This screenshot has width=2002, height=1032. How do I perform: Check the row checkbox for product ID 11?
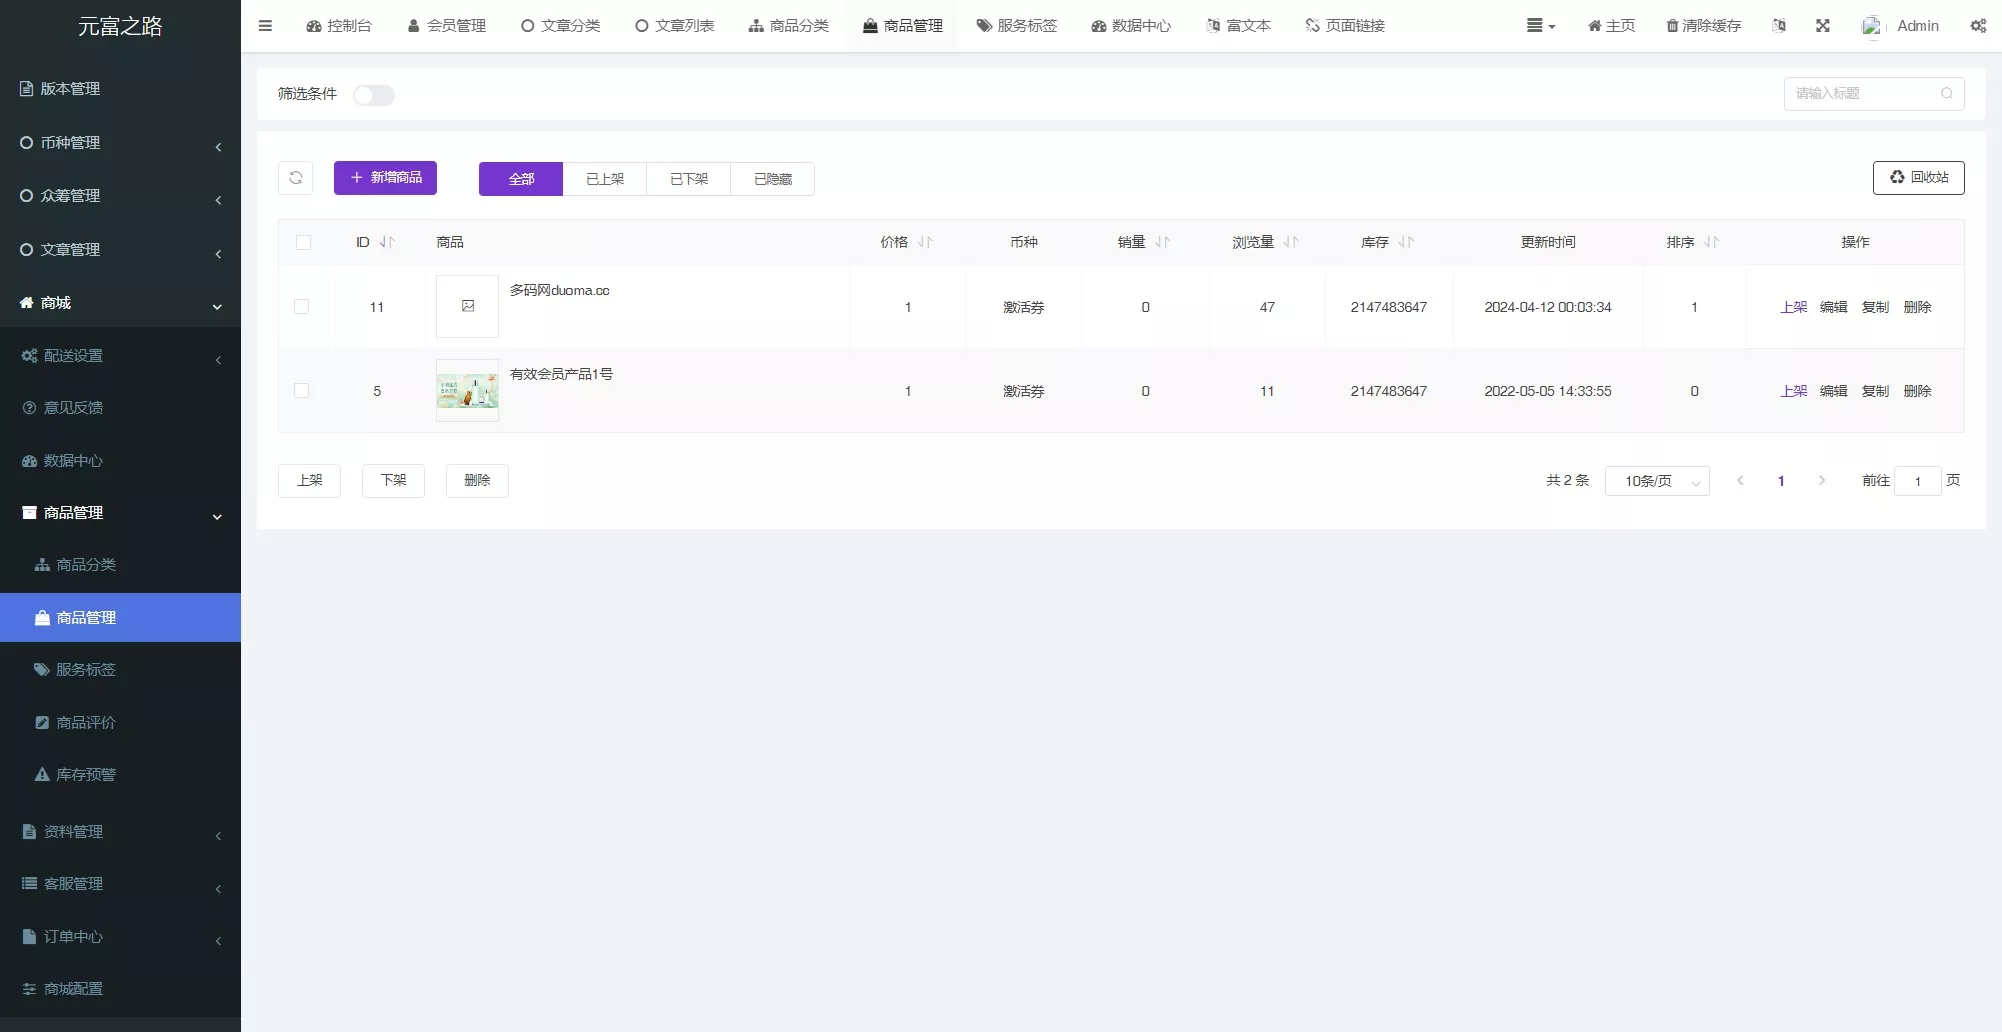pyautogui.click(x=303, y=307)
